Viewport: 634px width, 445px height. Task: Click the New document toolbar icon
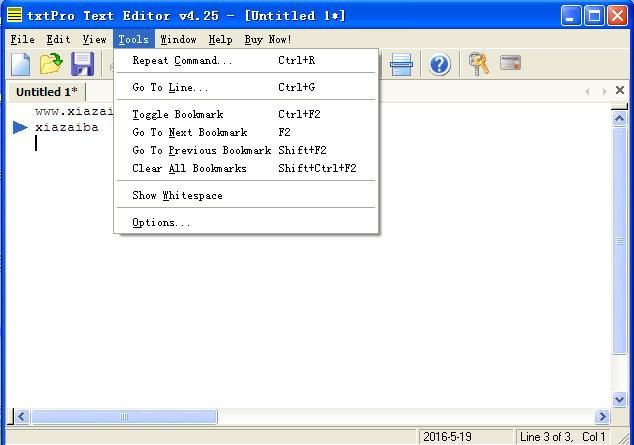click(x=21, y=64)
